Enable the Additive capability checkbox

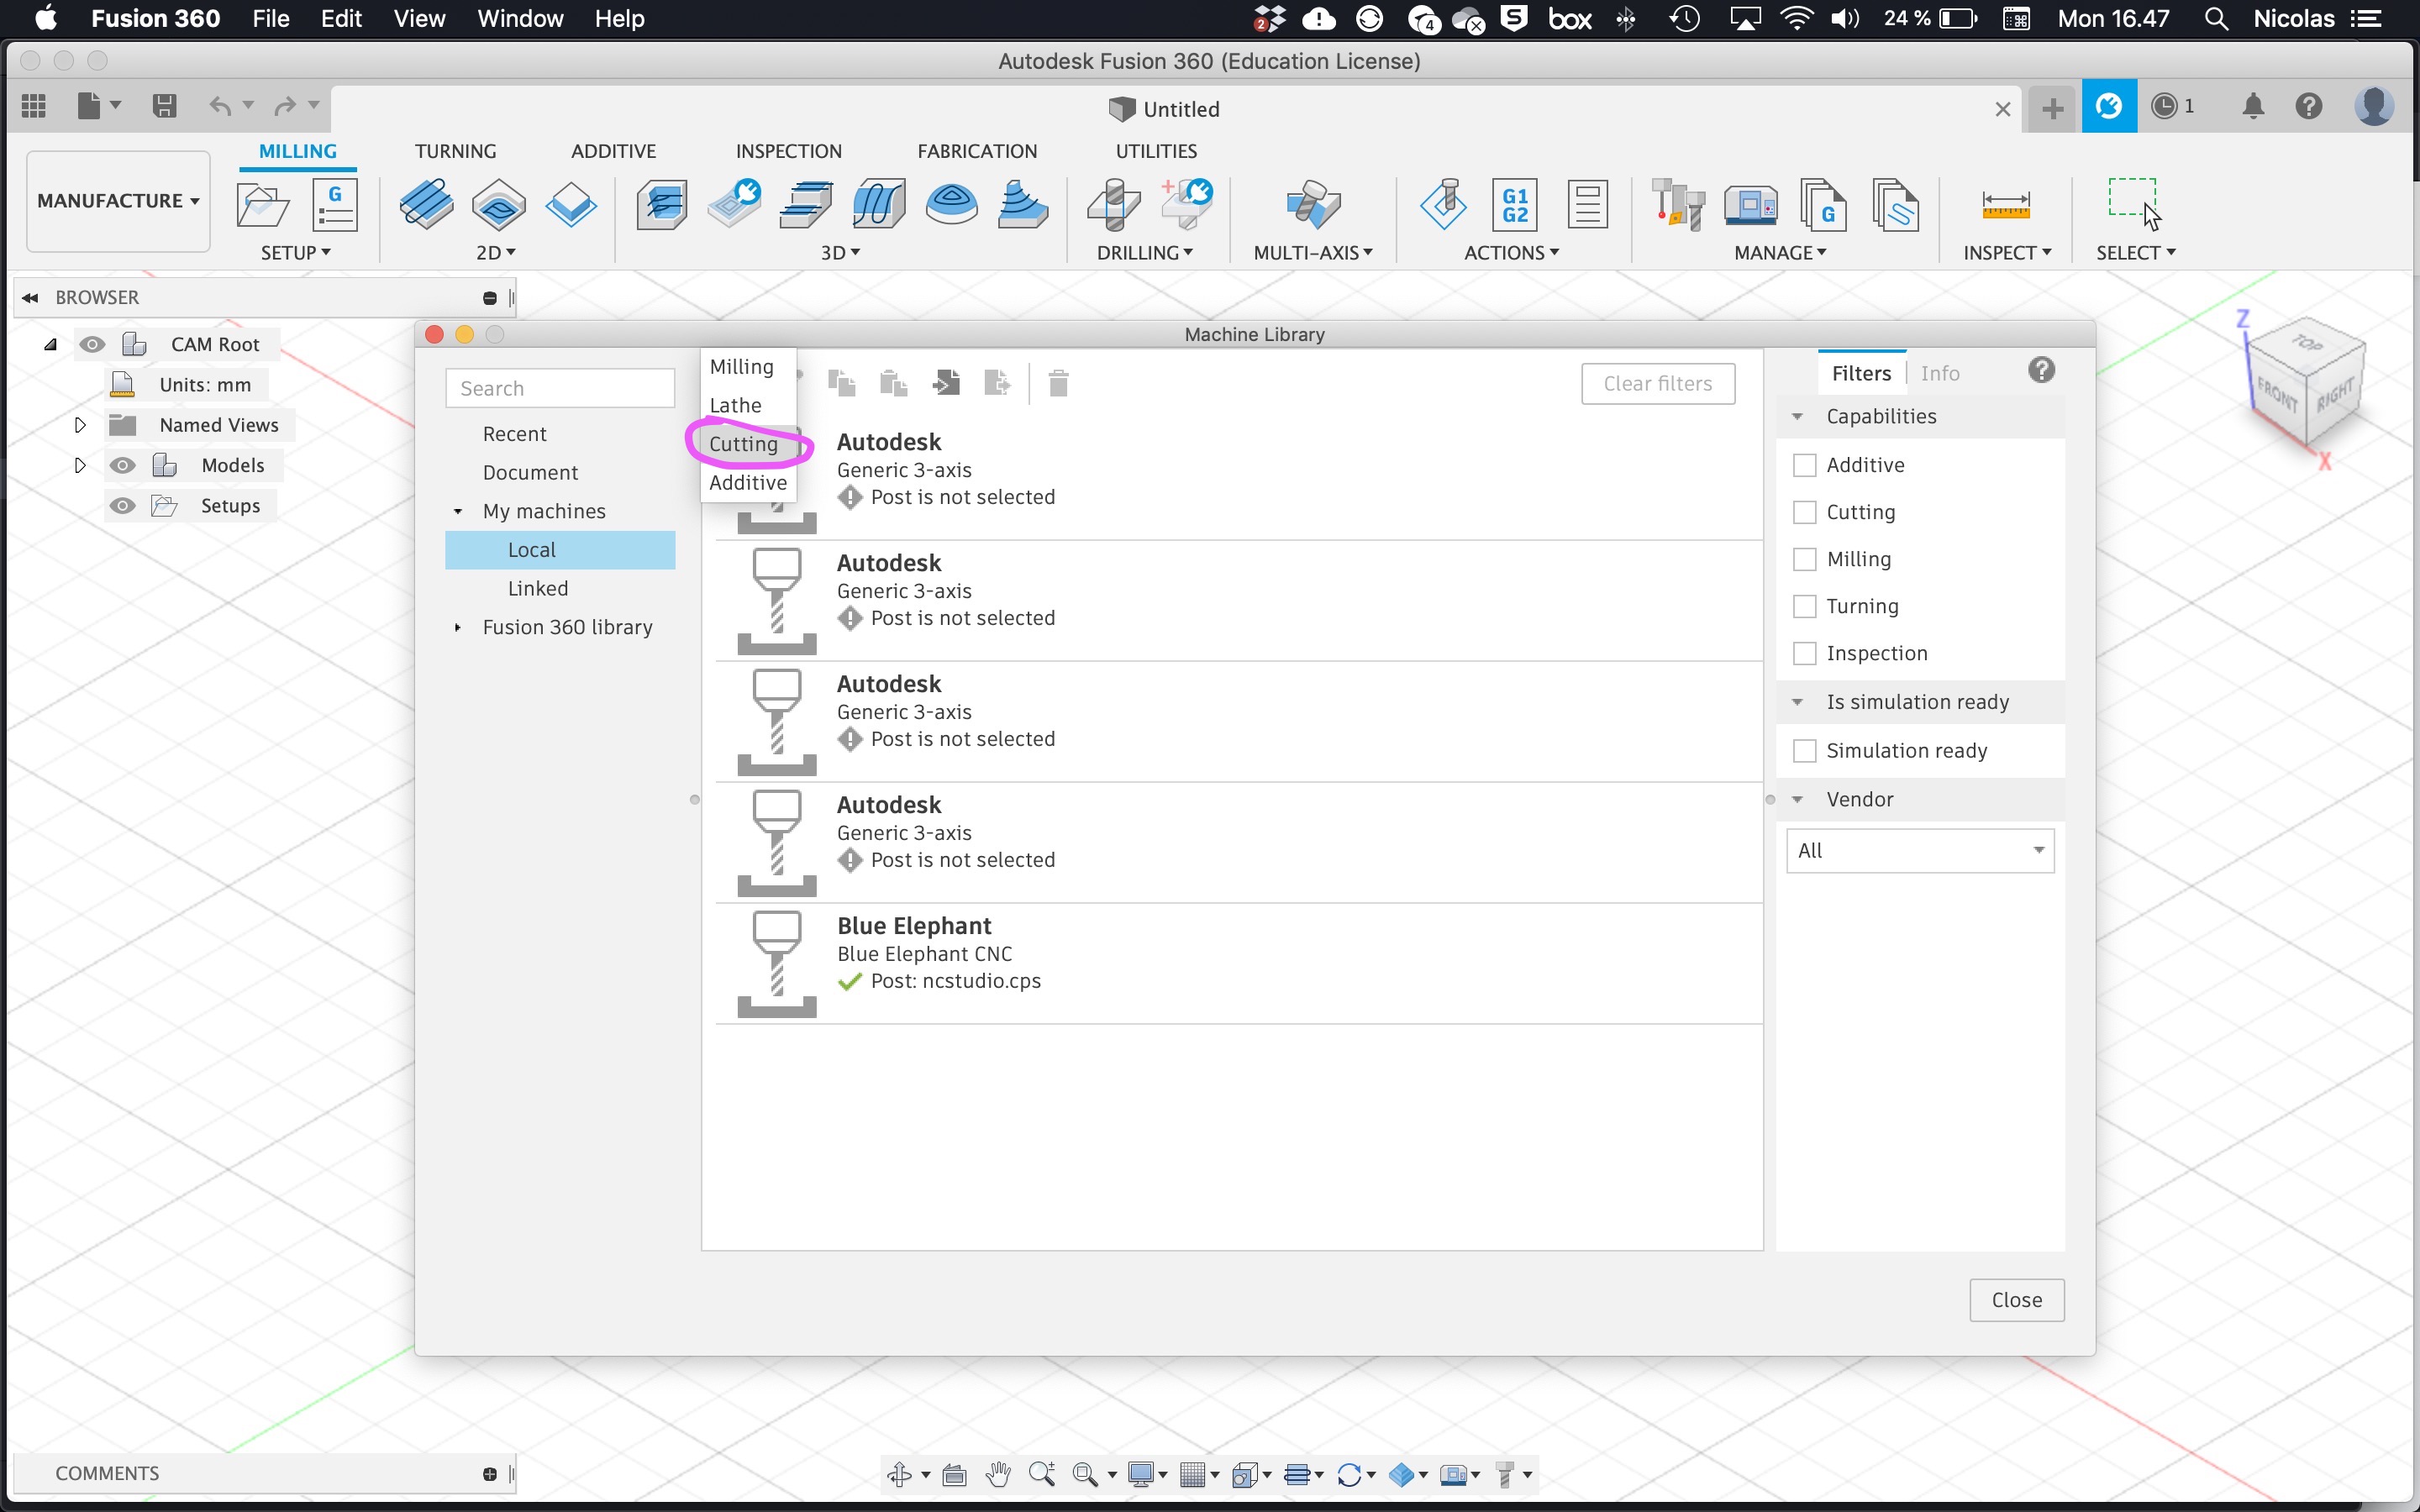[x=1805, y=465]
